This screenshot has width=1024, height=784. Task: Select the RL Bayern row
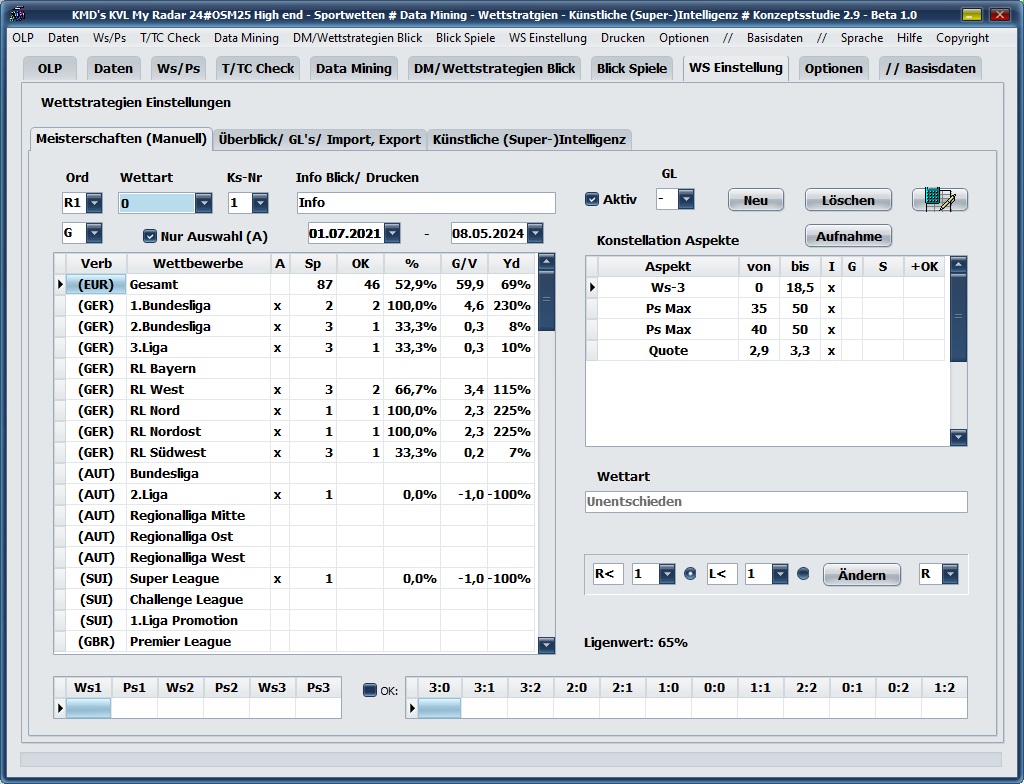coord(300,368)
